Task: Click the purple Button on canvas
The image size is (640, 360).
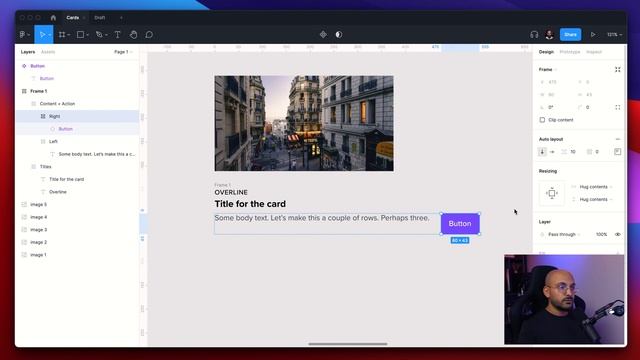Action: pyautogui.click(x=460, y=224)
